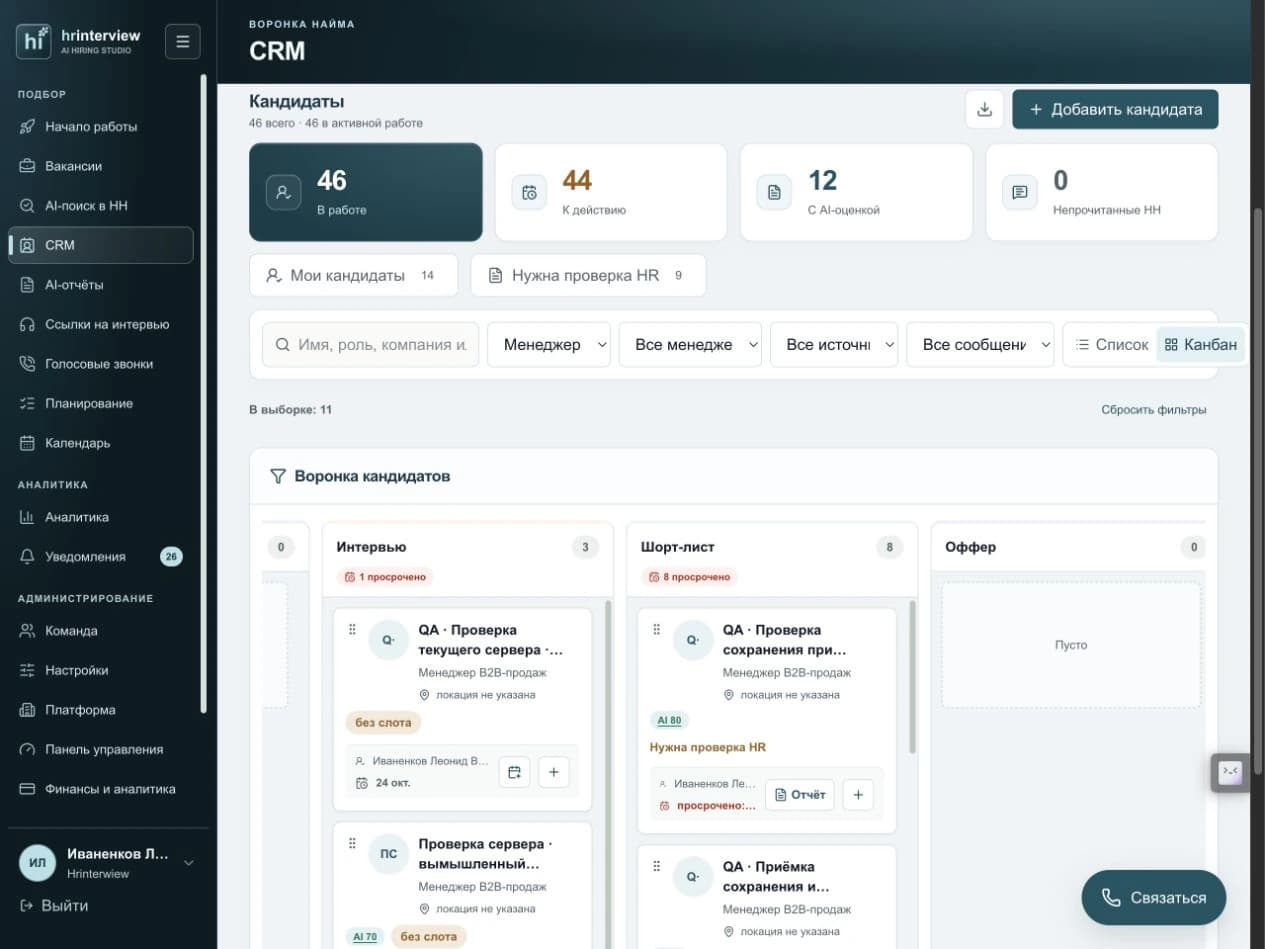The height and width of the screenshot is (949, 1265).
Task: Go to AI-поиск в HH
Action: tap(101, 205)
